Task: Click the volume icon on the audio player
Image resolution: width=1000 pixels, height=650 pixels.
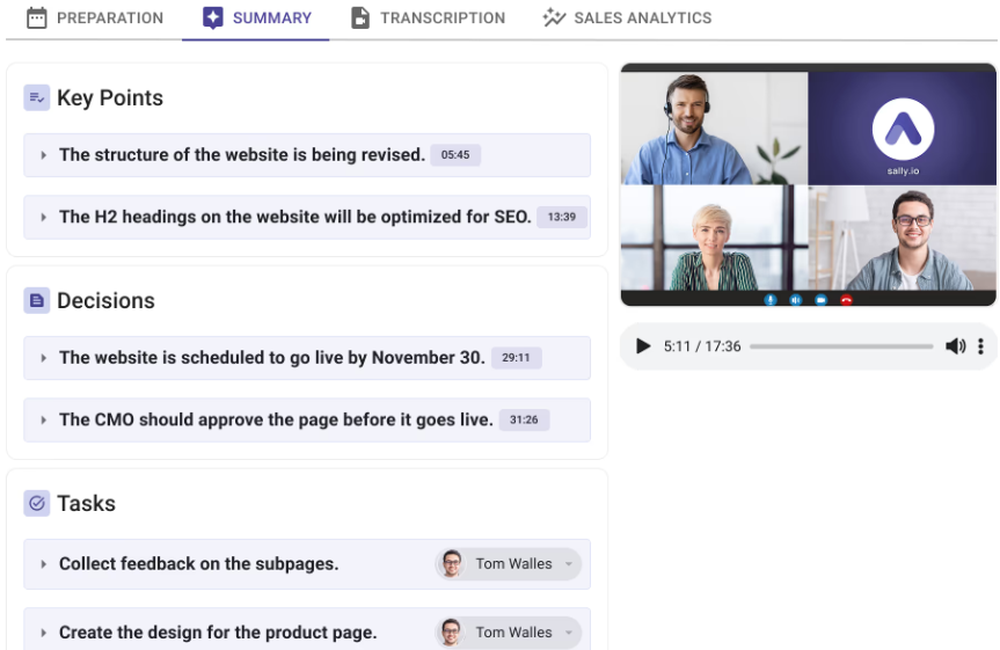Action: point(955,346)
